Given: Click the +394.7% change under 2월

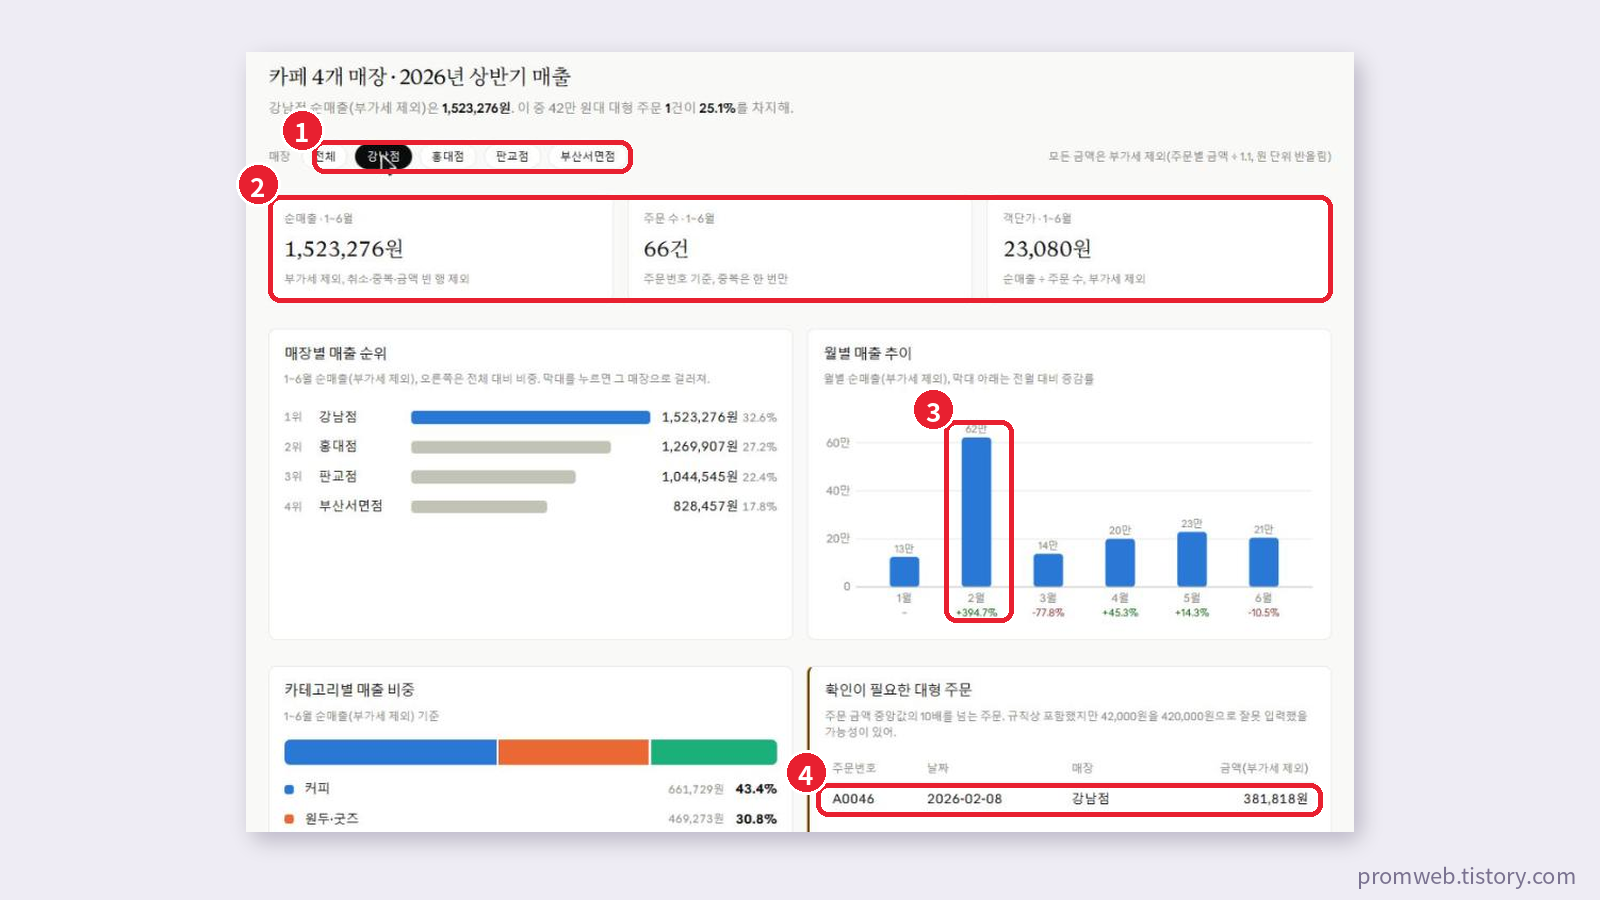Looking at the screenshot, I should 976,613.
